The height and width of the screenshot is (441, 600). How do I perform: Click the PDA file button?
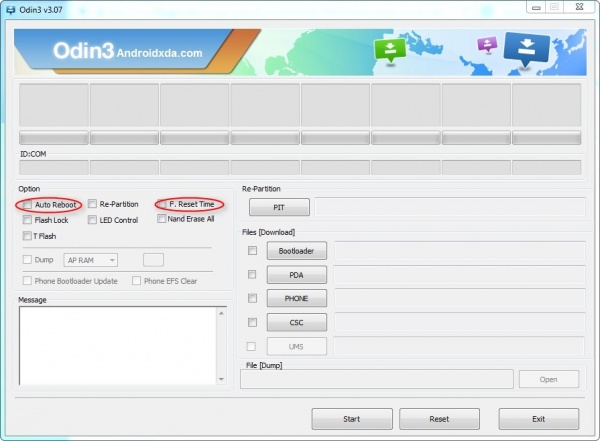click(x=297, y=275)
